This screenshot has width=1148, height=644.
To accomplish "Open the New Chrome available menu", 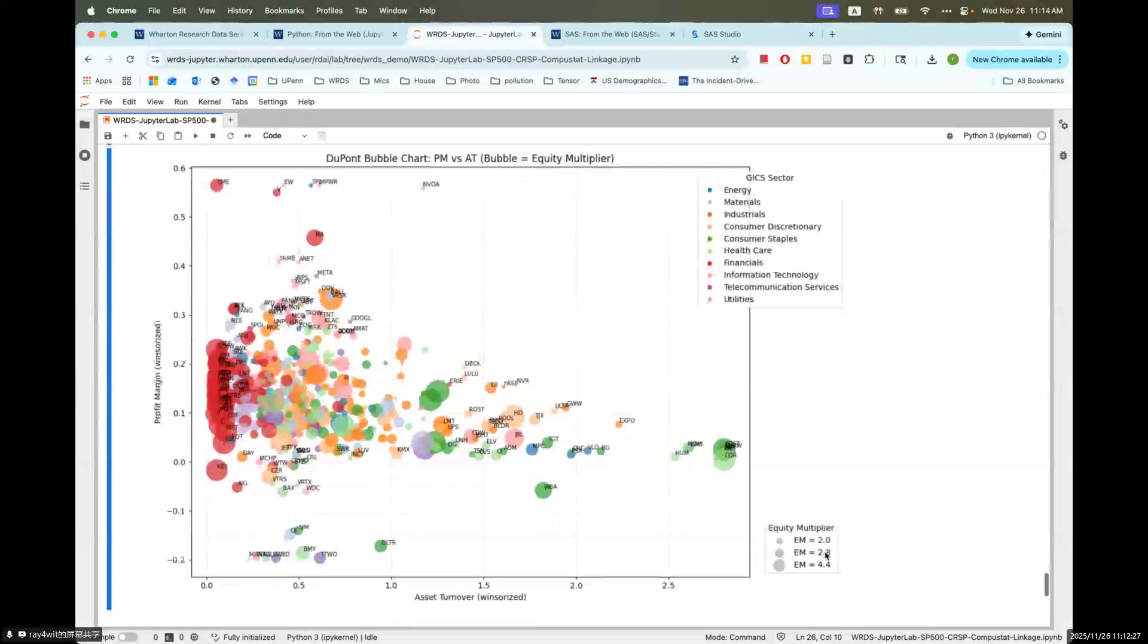I will (x=1017, y=59).
